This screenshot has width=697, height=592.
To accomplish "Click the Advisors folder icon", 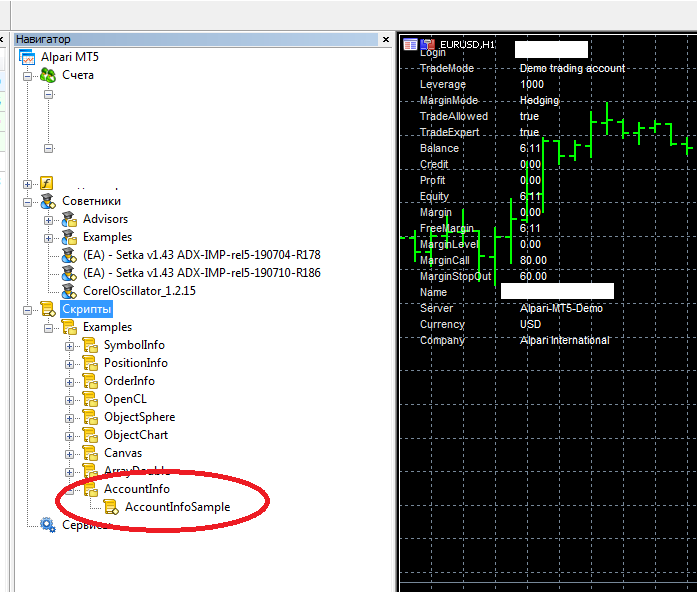I will pyautogui.click(x=69, y=219).
